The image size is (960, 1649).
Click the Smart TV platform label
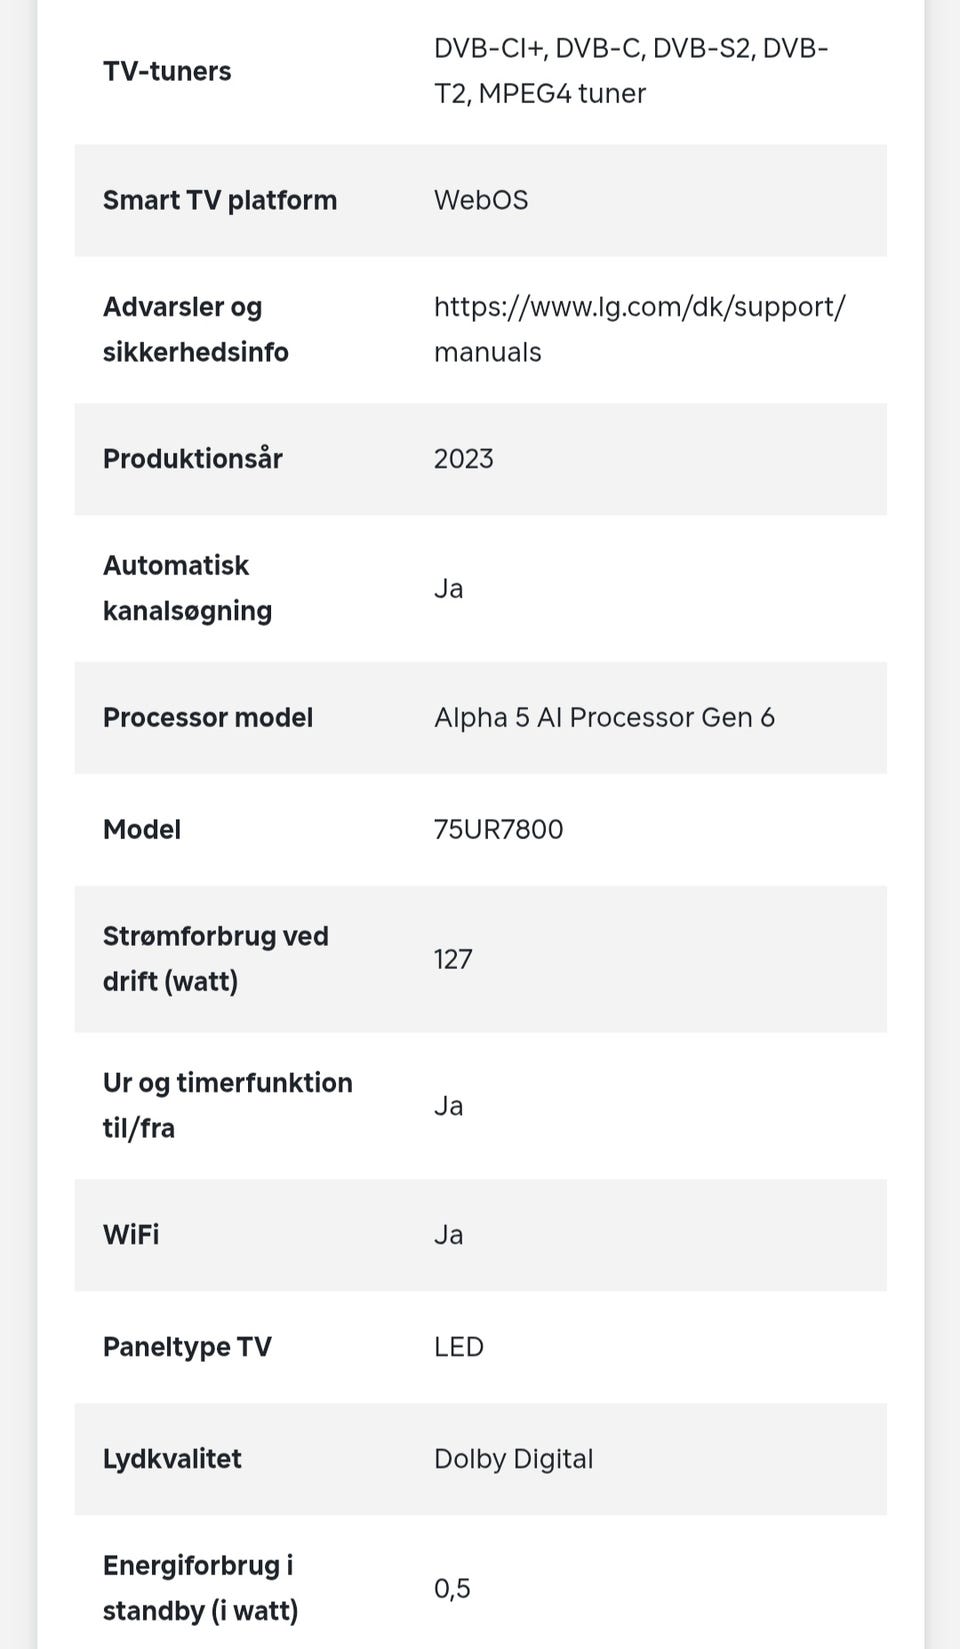pyautogui.click(x=220, y=200)
